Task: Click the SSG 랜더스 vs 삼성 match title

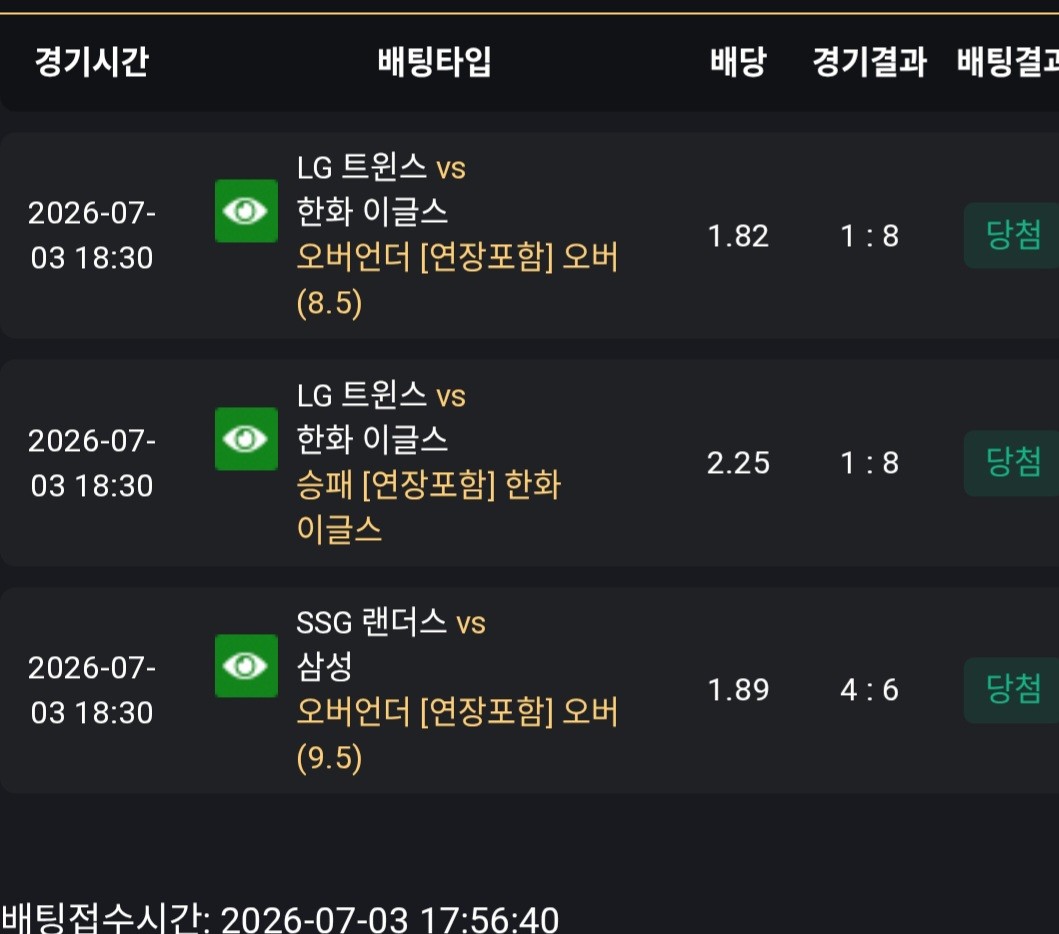Action: [x=391, y=644]
